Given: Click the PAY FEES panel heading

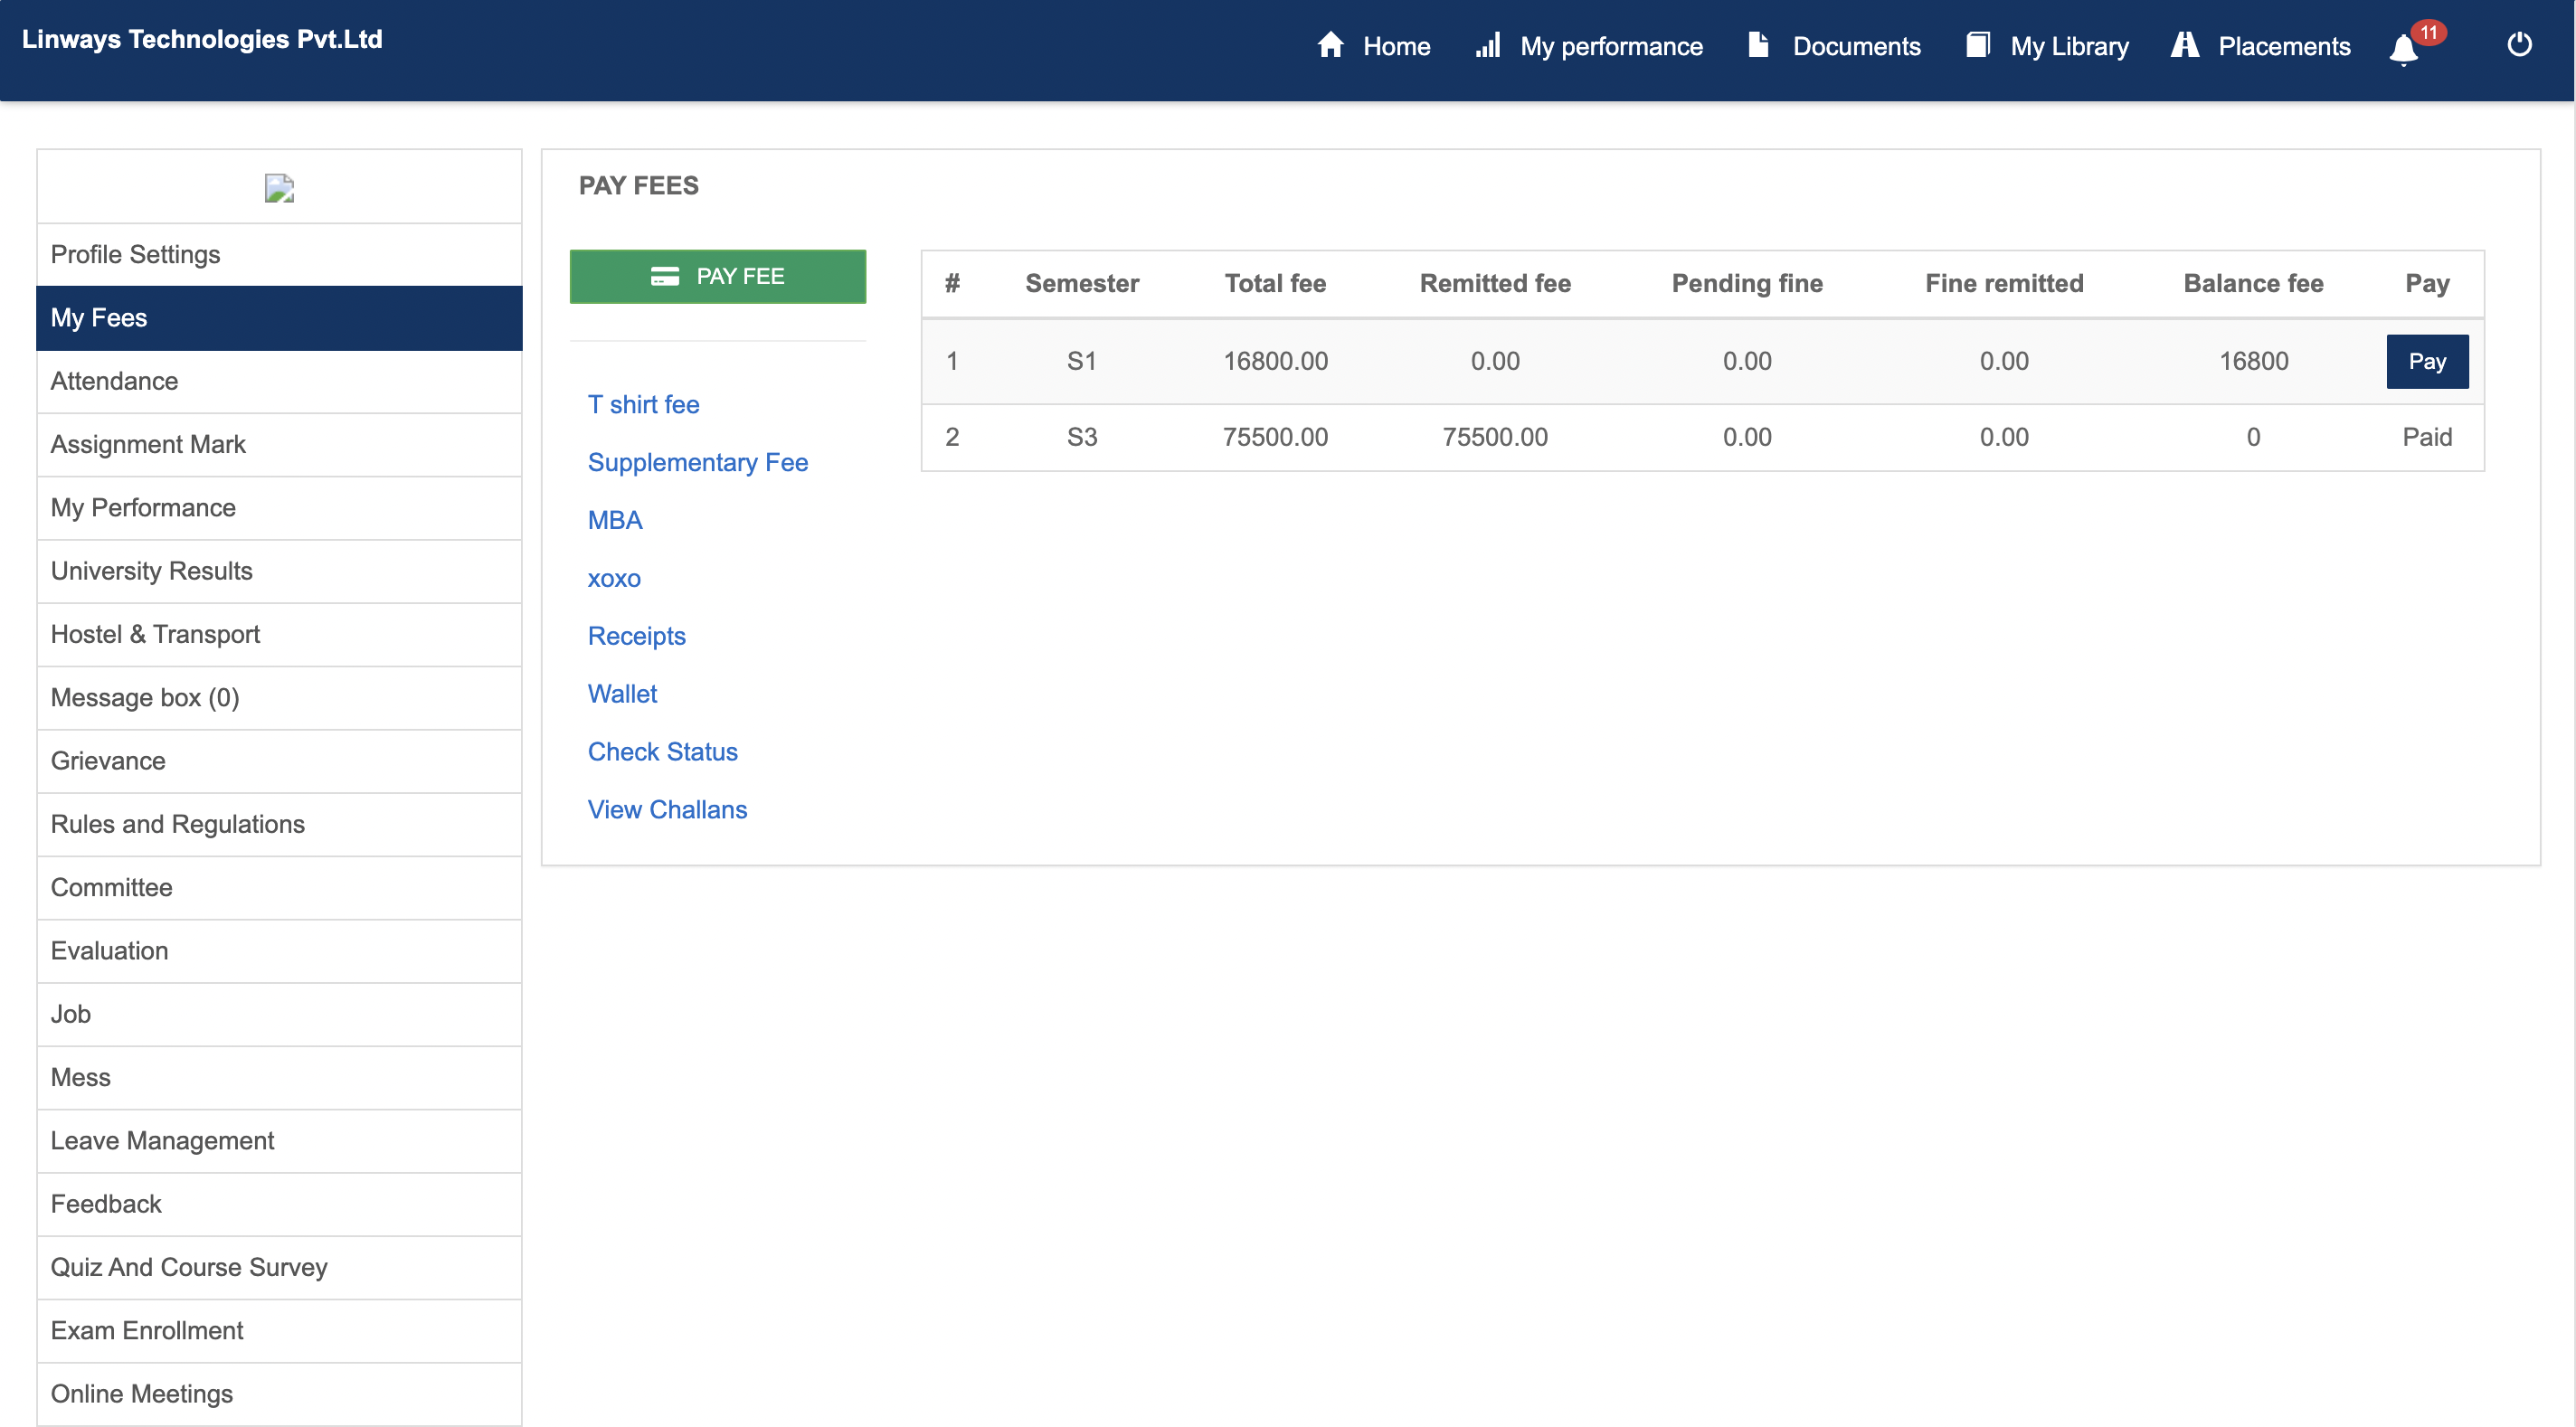Looking at the screenshot, I should click(638, 186).
